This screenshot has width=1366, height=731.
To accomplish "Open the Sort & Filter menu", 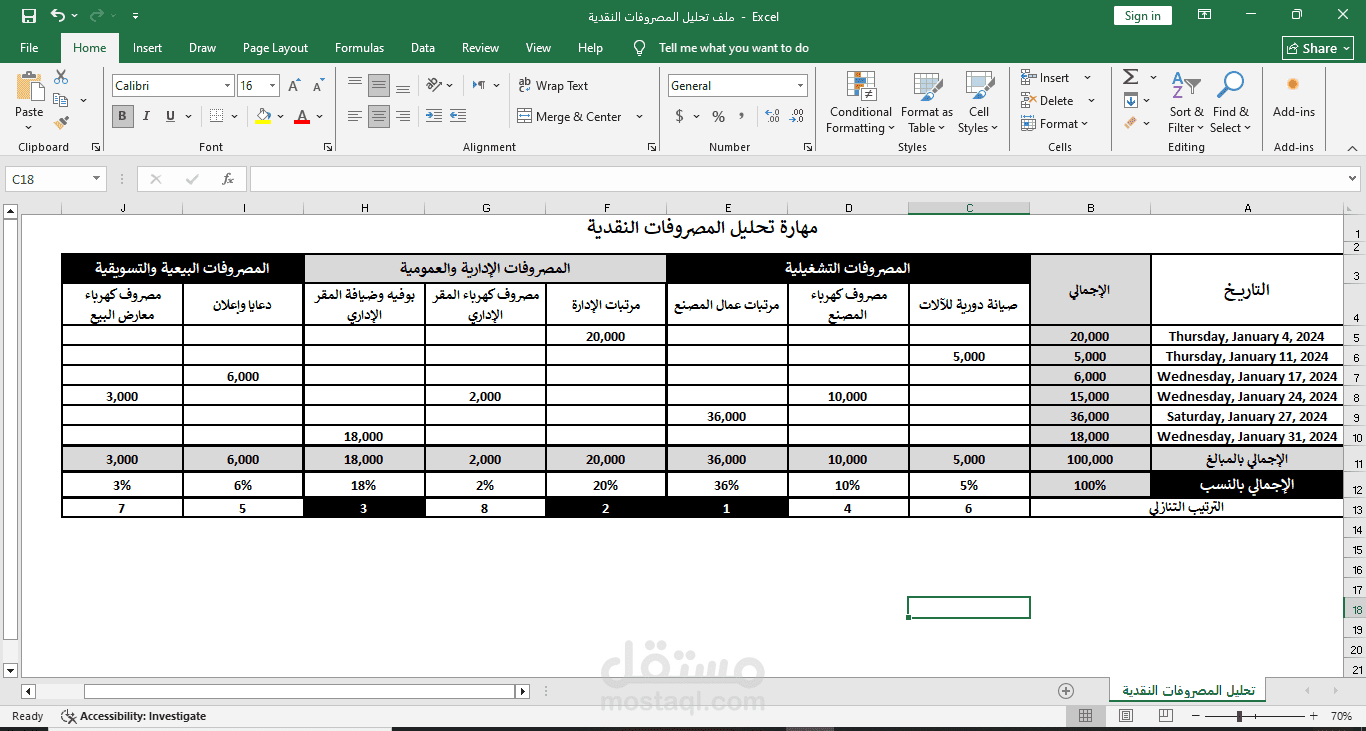I will tap(1185, 102).
